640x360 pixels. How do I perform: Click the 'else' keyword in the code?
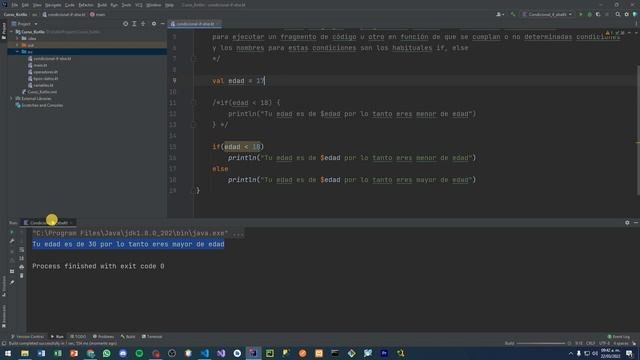(220, 169)
